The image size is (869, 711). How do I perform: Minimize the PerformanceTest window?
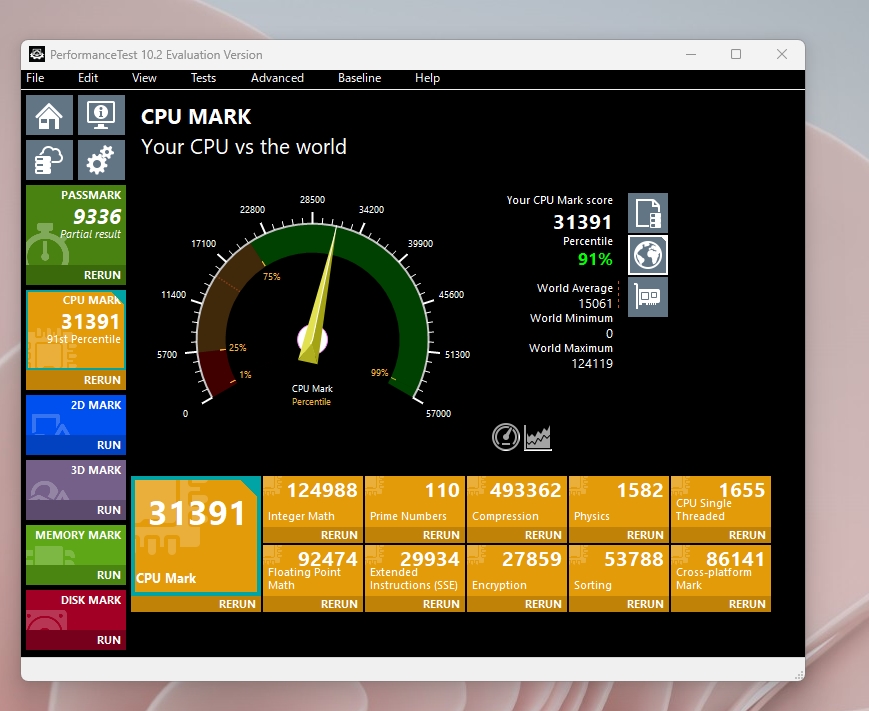click(691, 54)
